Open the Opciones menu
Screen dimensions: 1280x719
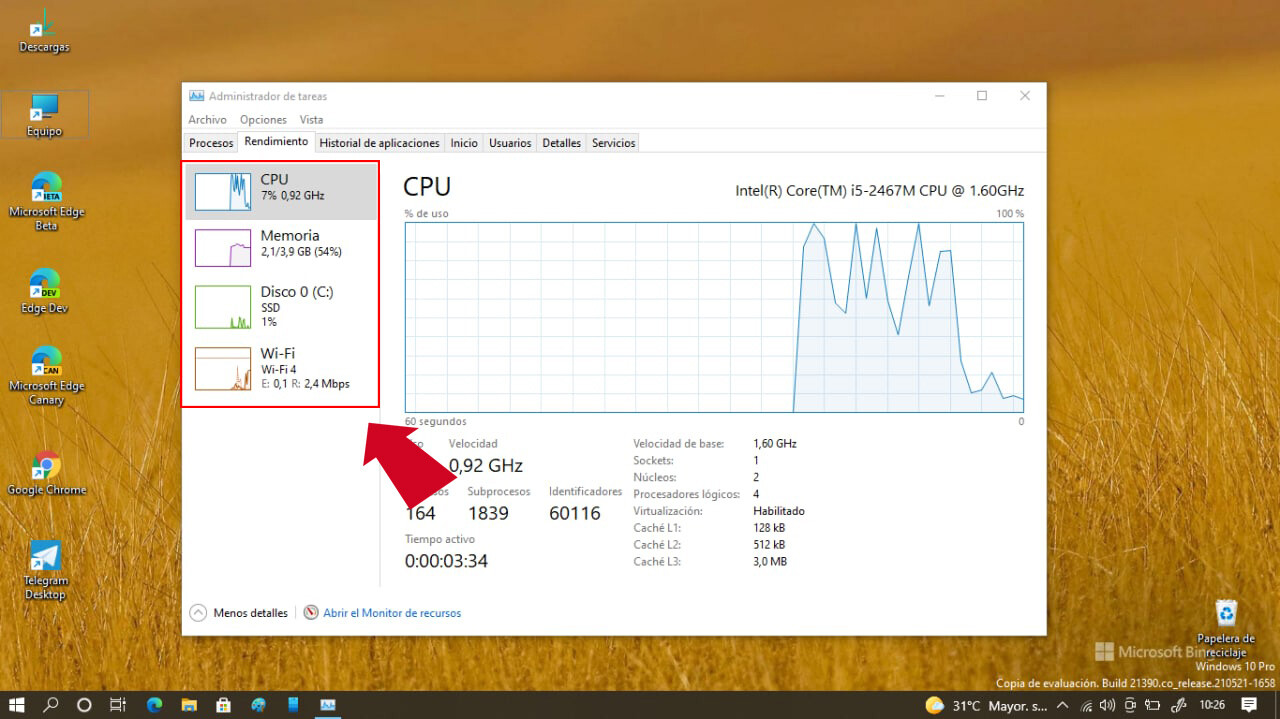click(x=263, y=119)
